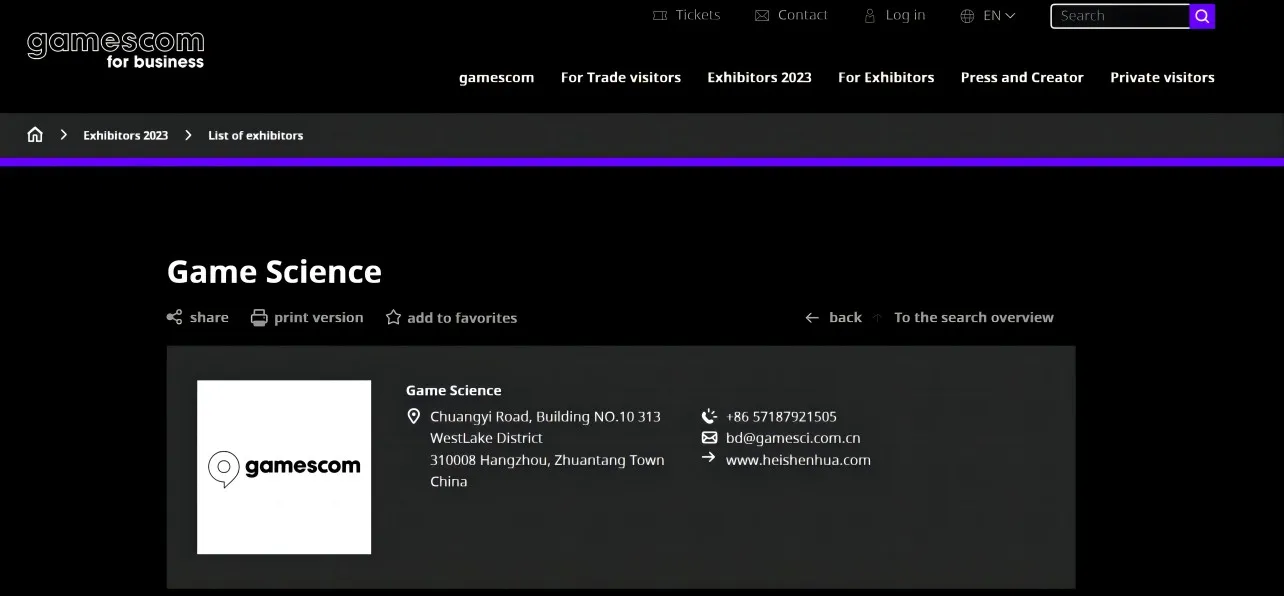Open the Exhibitors 2023 main menu
The height and width of the screenshot is (596, 1284).
(x=759, y=77)
